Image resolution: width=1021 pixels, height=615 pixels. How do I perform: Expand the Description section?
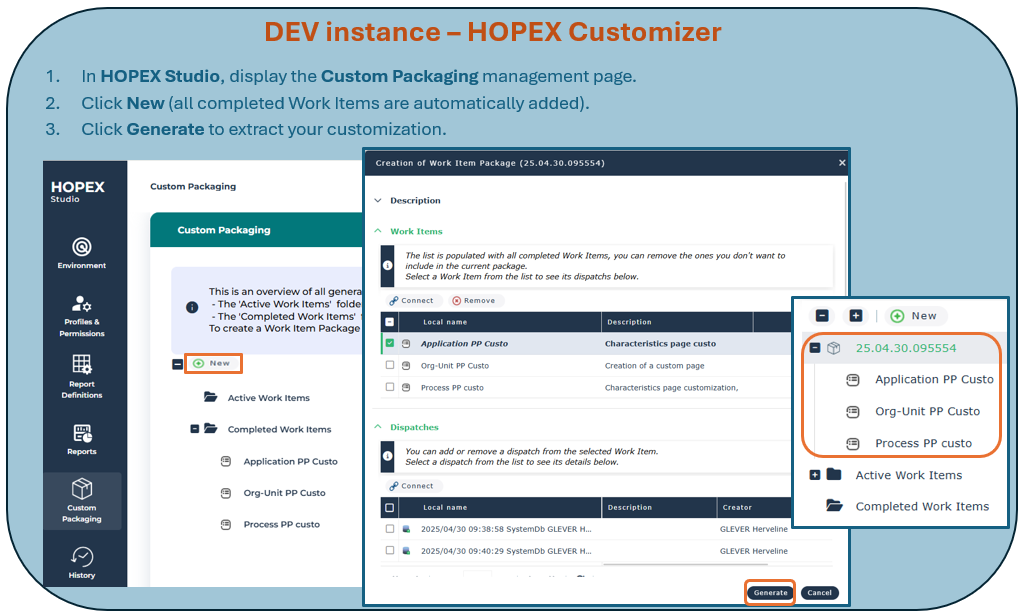tap(377, 200)
